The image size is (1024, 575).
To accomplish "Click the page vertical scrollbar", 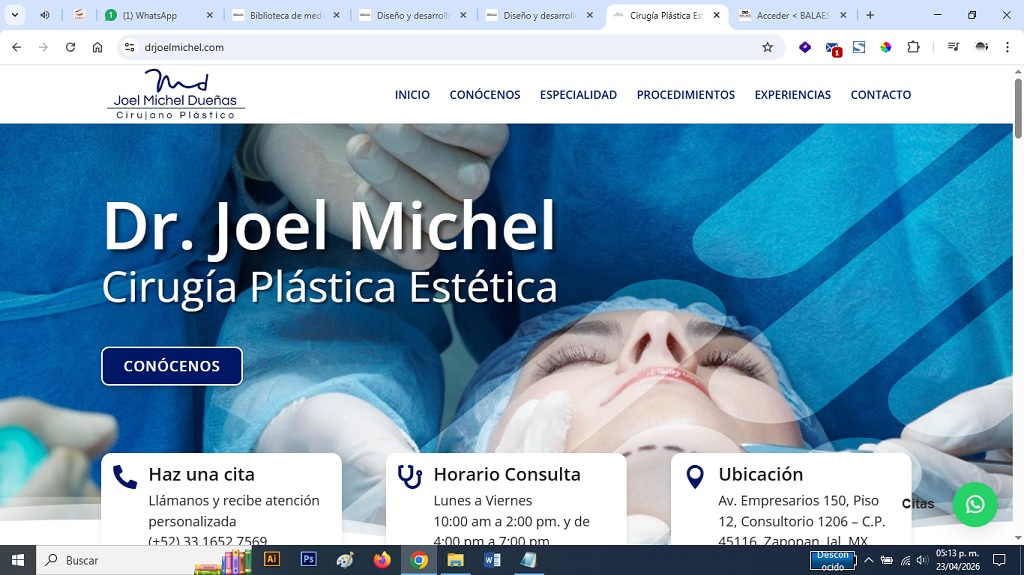I will pyautogui.click(x=1018, y=300).
